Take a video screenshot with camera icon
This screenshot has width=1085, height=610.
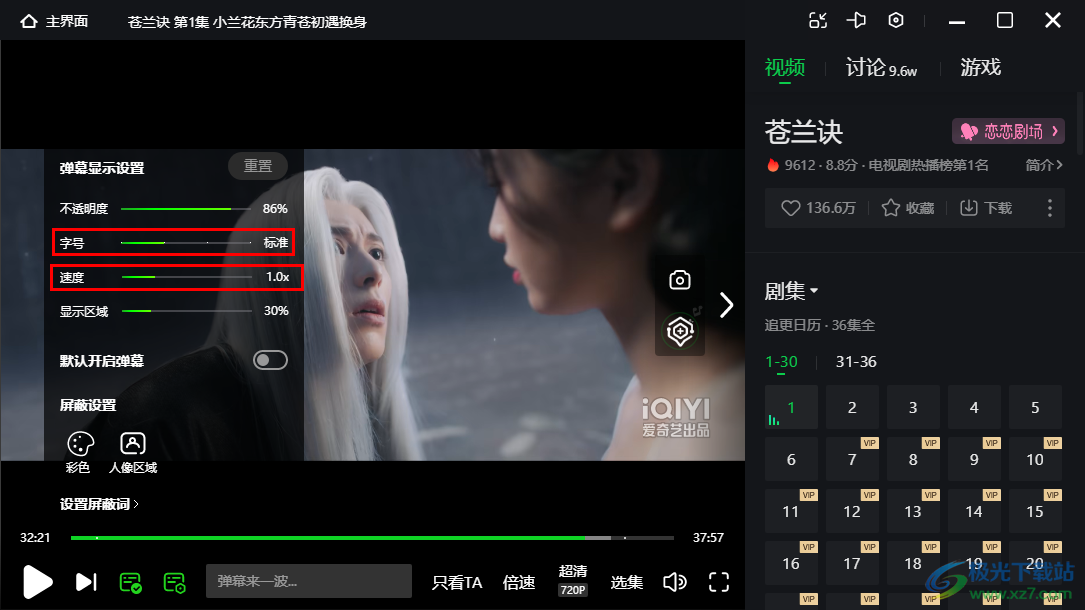[x=680, y=280]
